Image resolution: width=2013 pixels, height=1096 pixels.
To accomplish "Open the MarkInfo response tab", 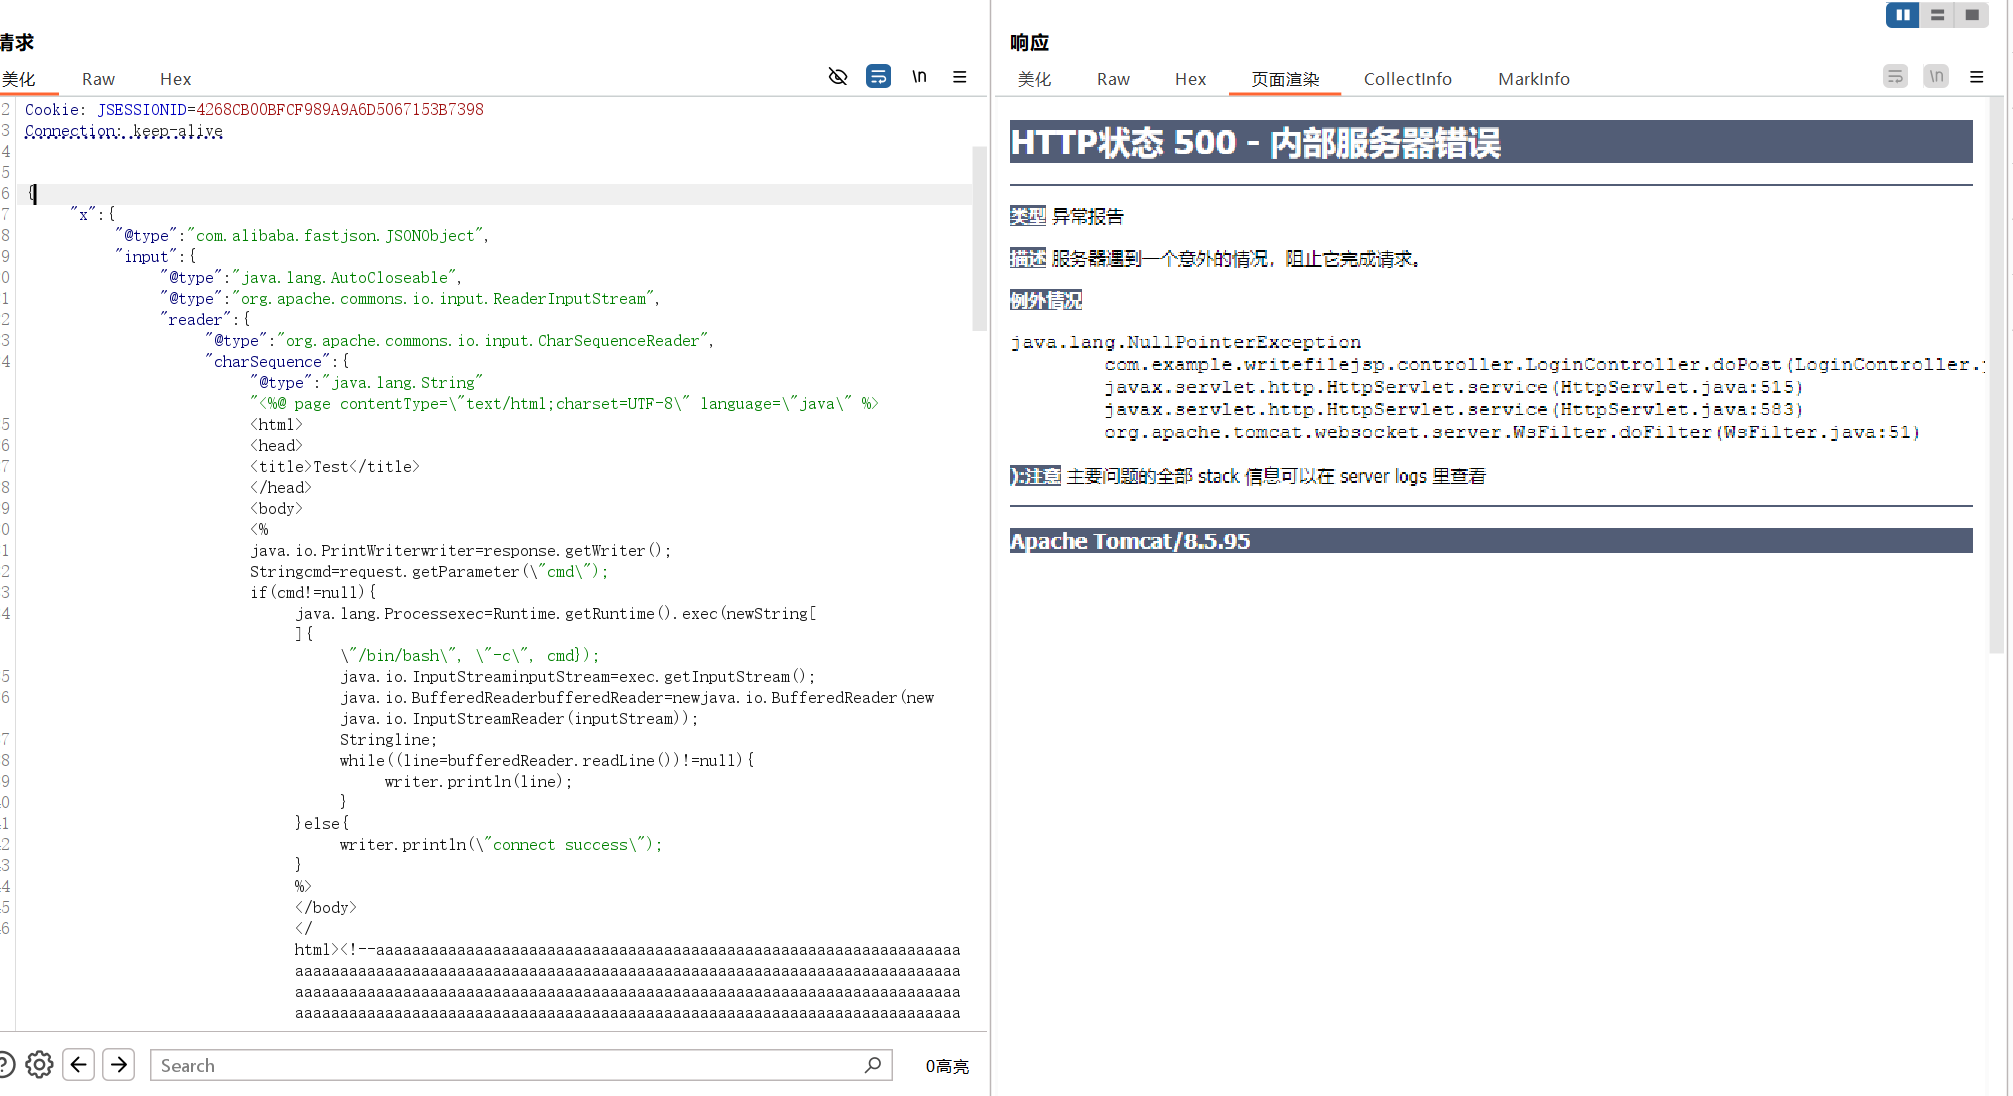I will 1533,79.
